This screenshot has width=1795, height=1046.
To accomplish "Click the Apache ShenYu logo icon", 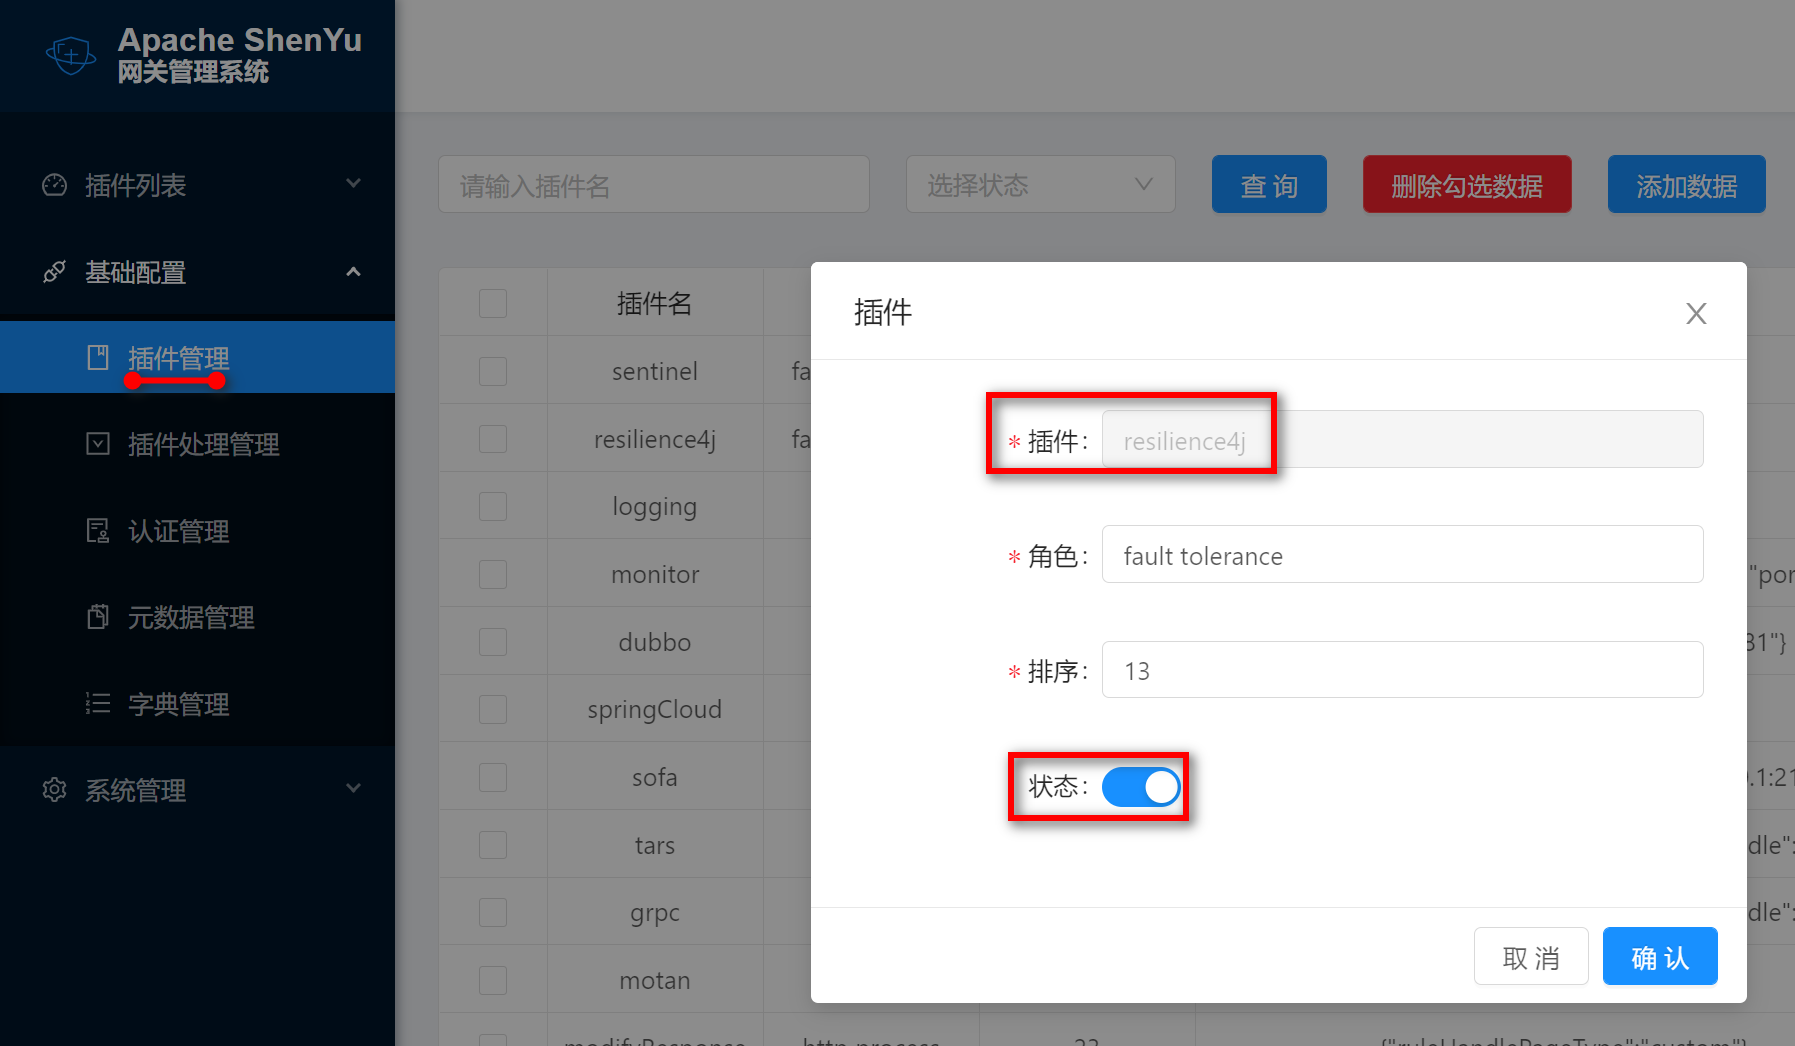I will 70,55.
